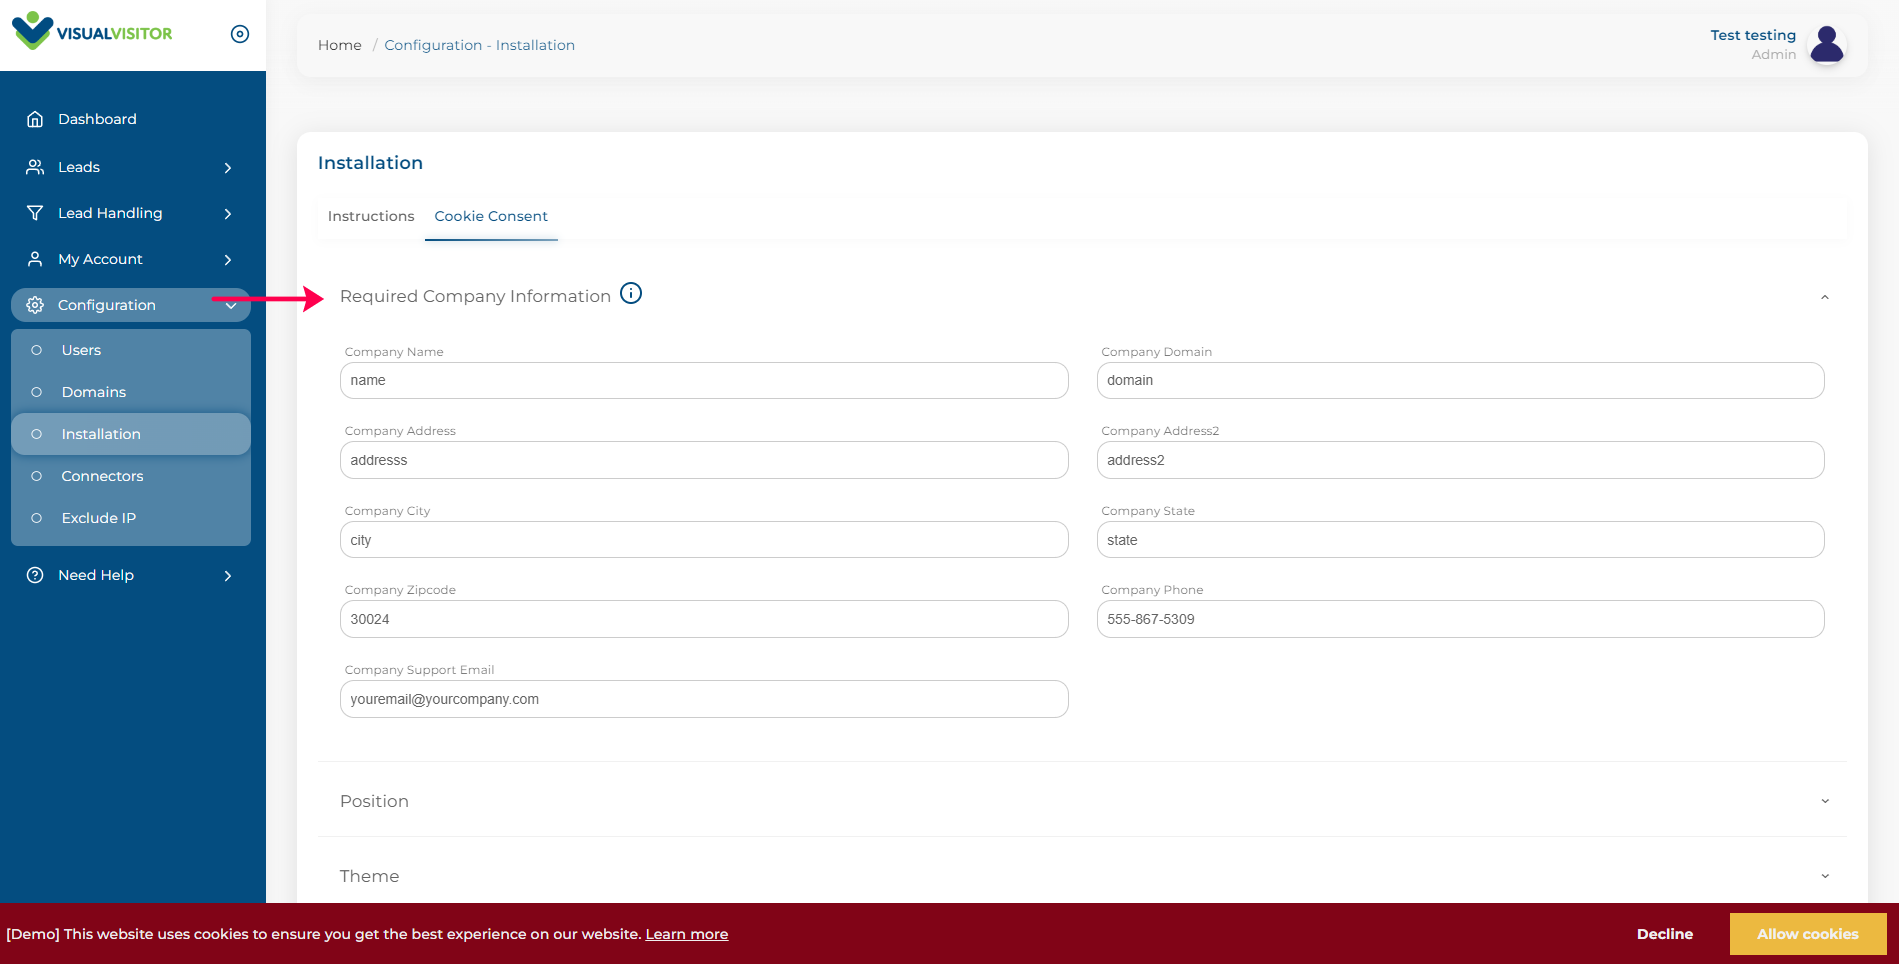Expand the Theme section chevron
The width and height of the screenshot is (1899, 964).
(x=1825, y=876)
